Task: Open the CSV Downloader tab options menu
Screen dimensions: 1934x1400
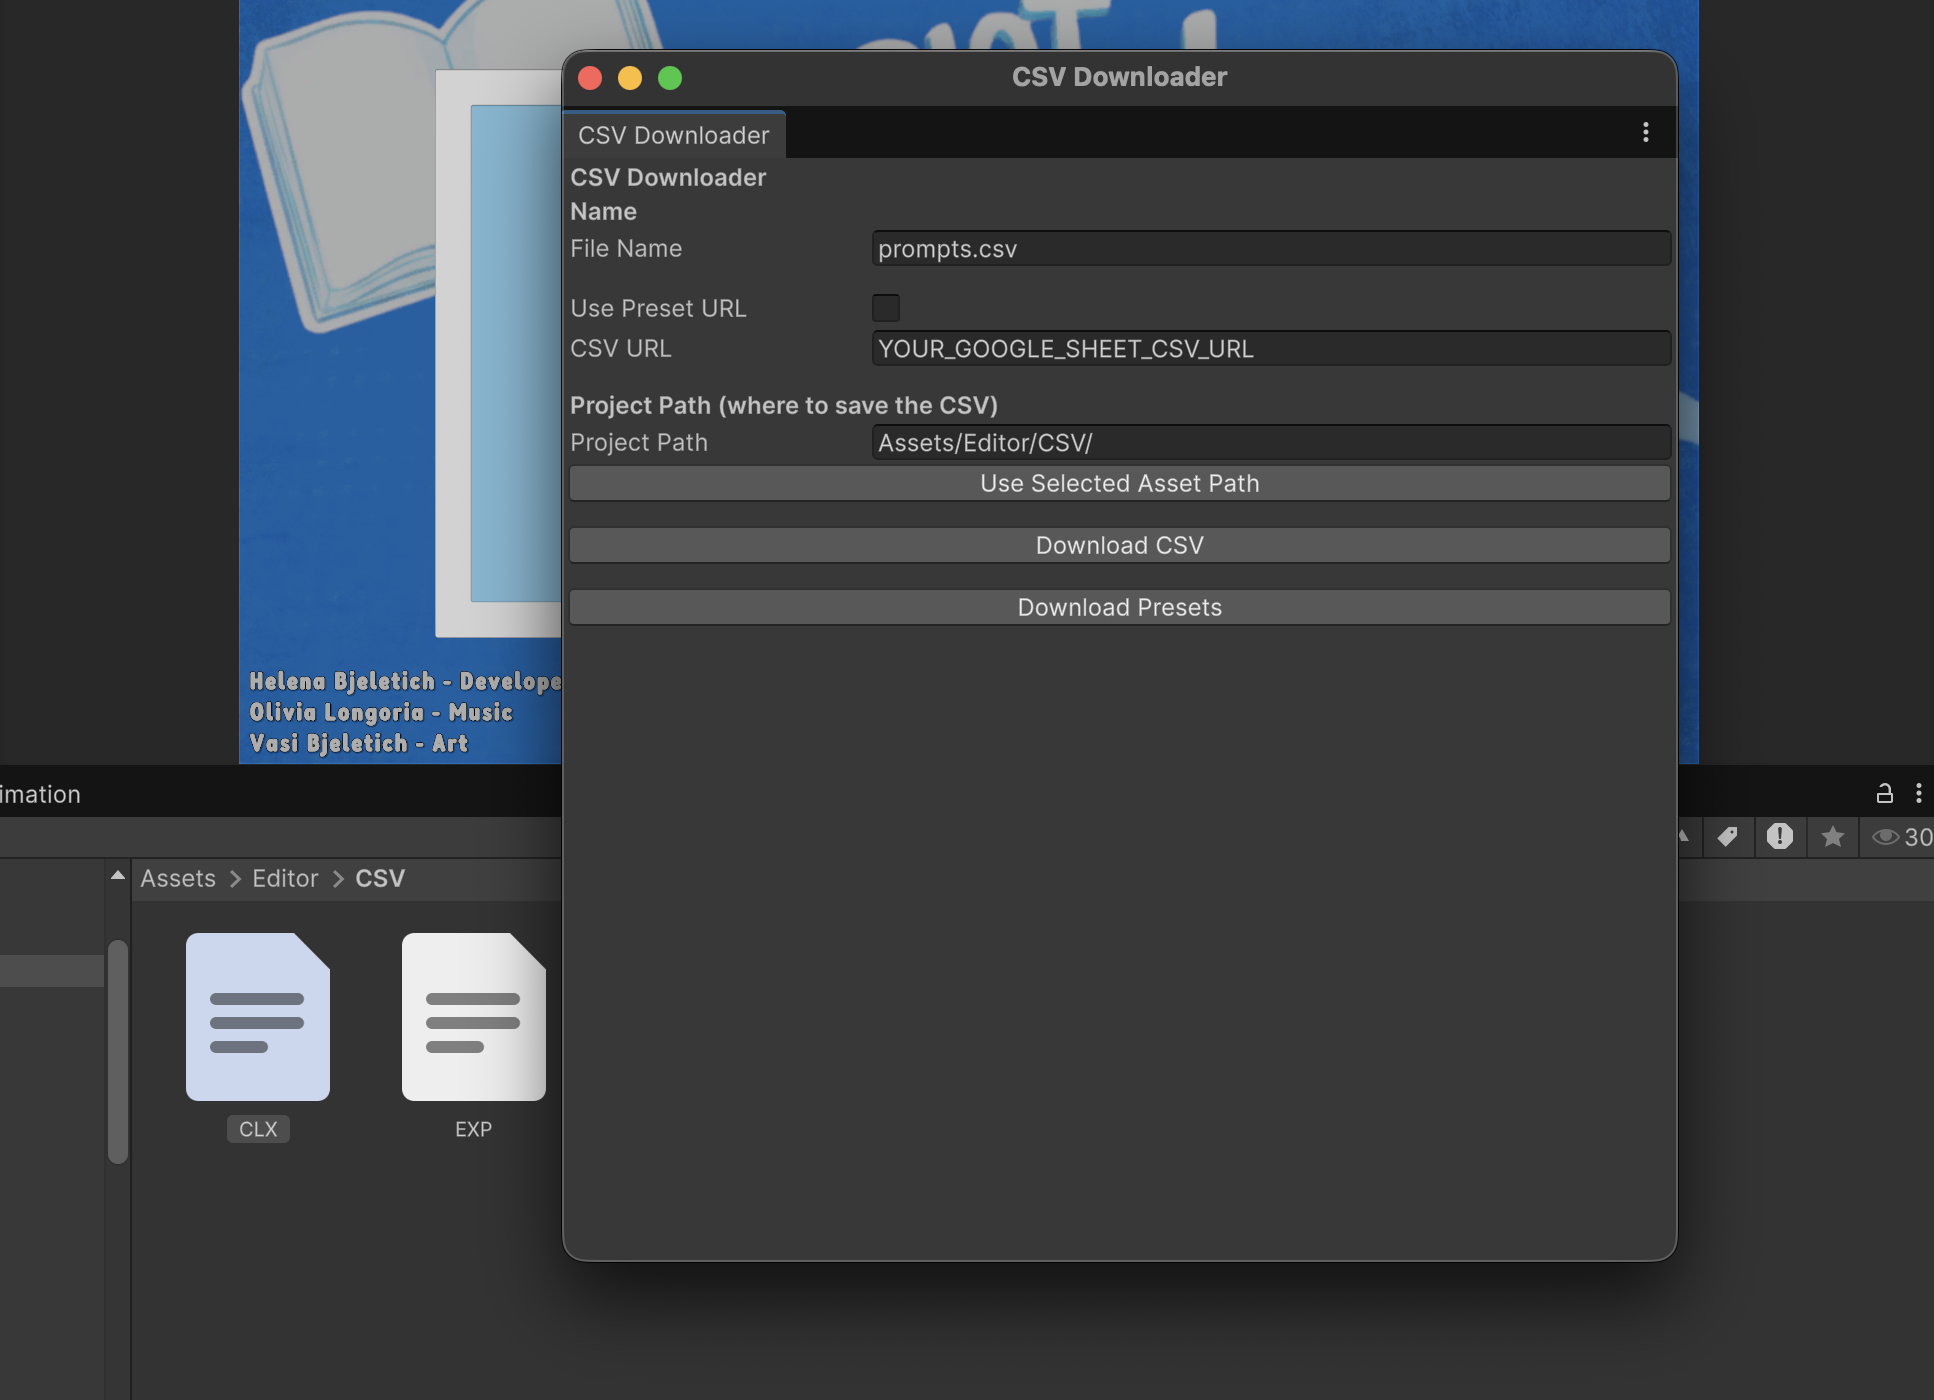Action: click(1645, 133)
